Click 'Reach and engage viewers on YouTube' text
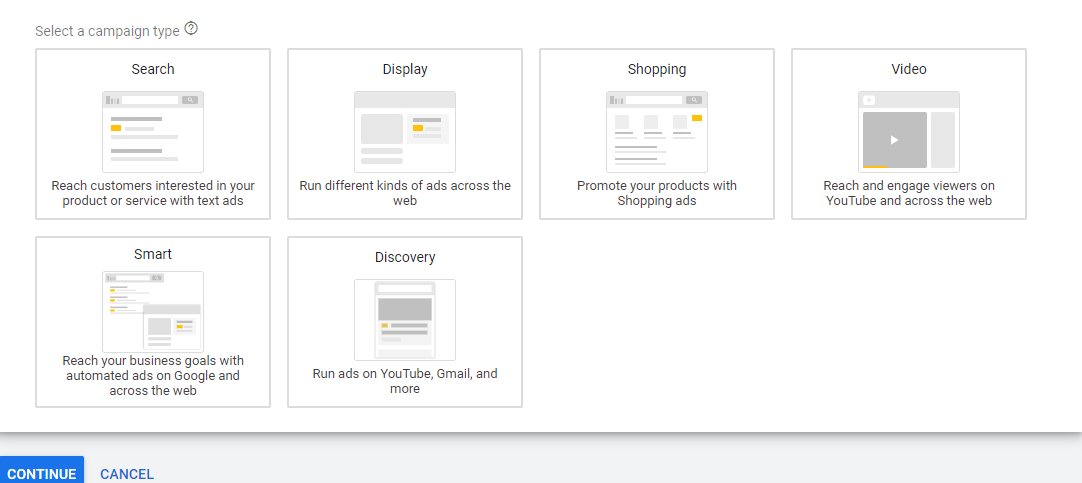The height and width of the screenshot is (483, 1082). [x=909, y=193]
